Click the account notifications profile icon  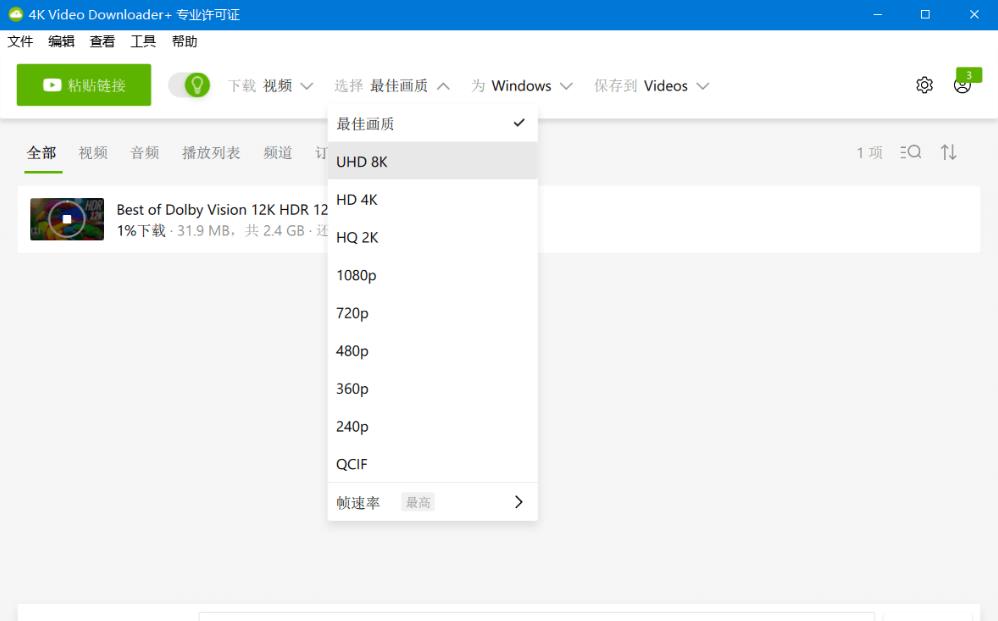(x=962, y=86)
